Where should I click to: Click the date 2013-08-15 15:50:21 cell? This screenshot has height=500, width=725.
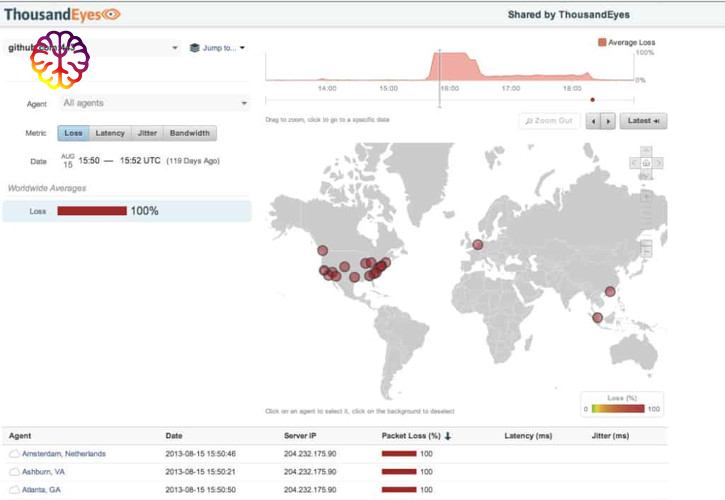[x=201, y=472]
